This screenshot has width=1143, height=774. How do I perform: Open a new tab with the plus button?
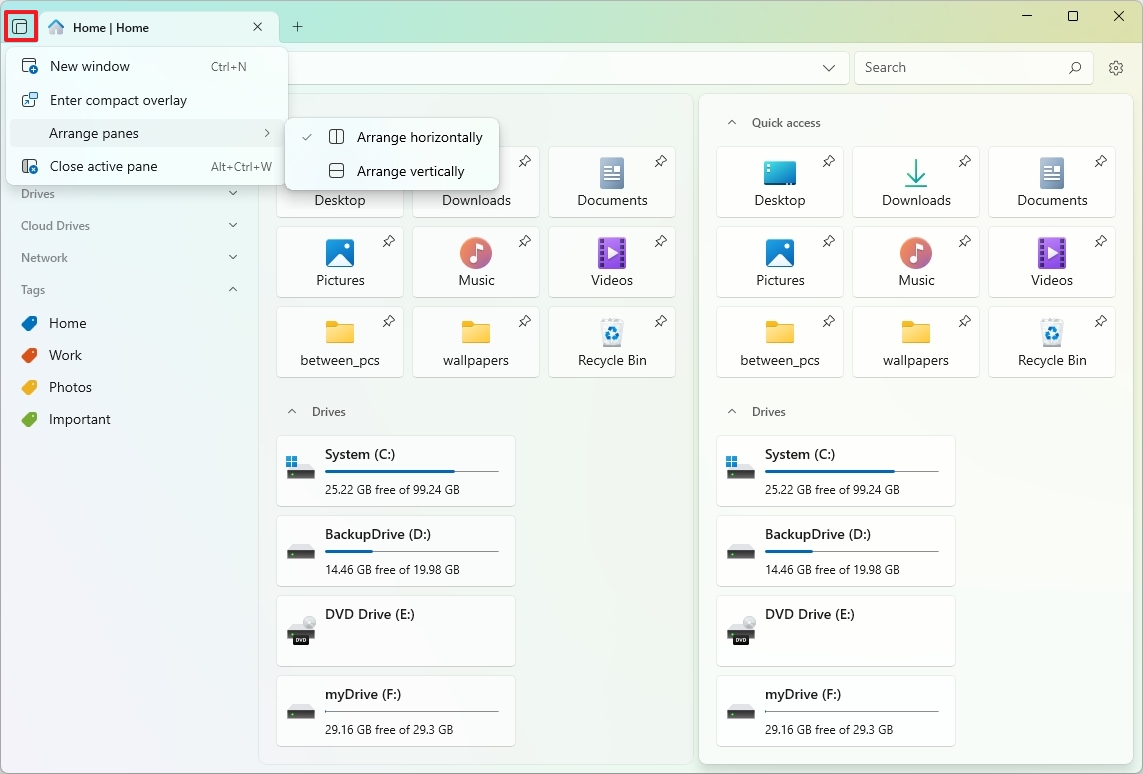(297, 27)
